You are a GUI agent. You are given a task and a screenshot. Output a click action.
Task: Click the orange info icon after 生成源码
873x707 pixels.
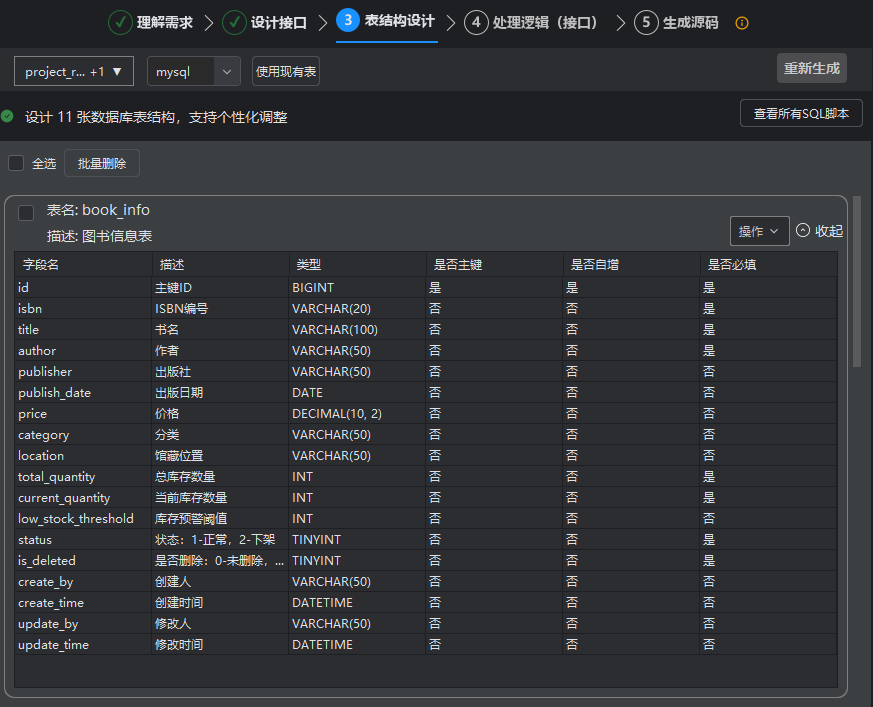pos(742,23)
